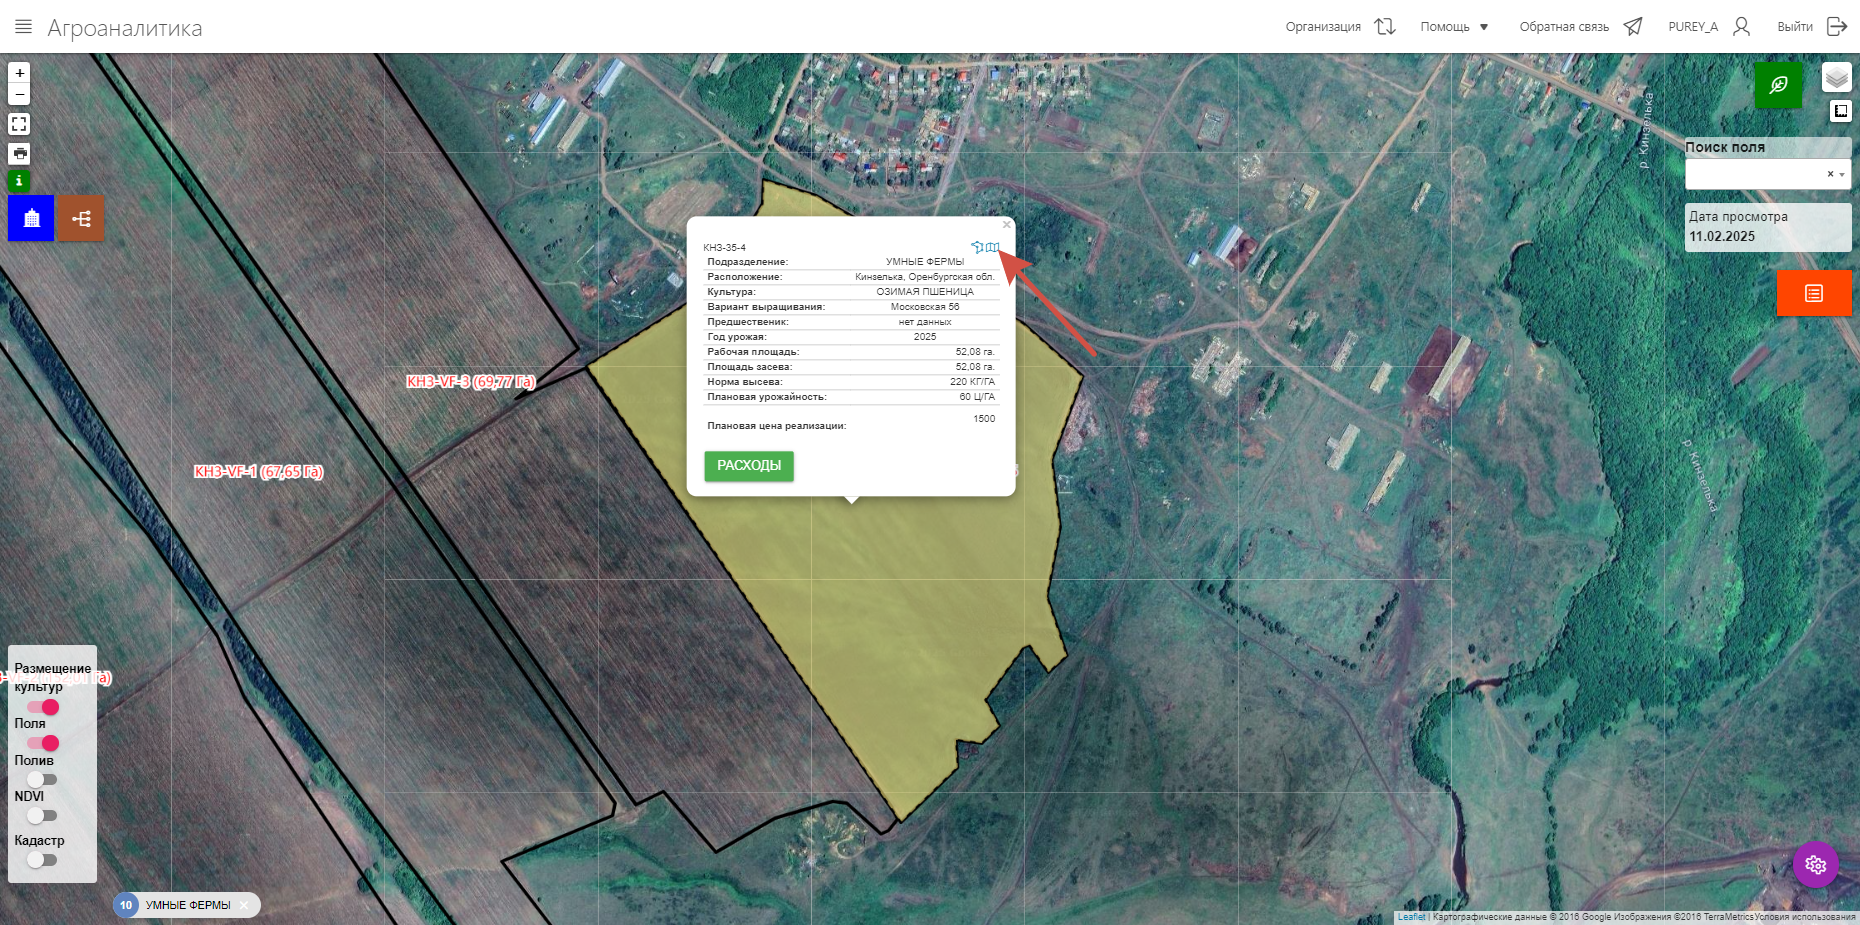Click the green leaf icon button
The image size is (1860, 925).
point(1778,85)
